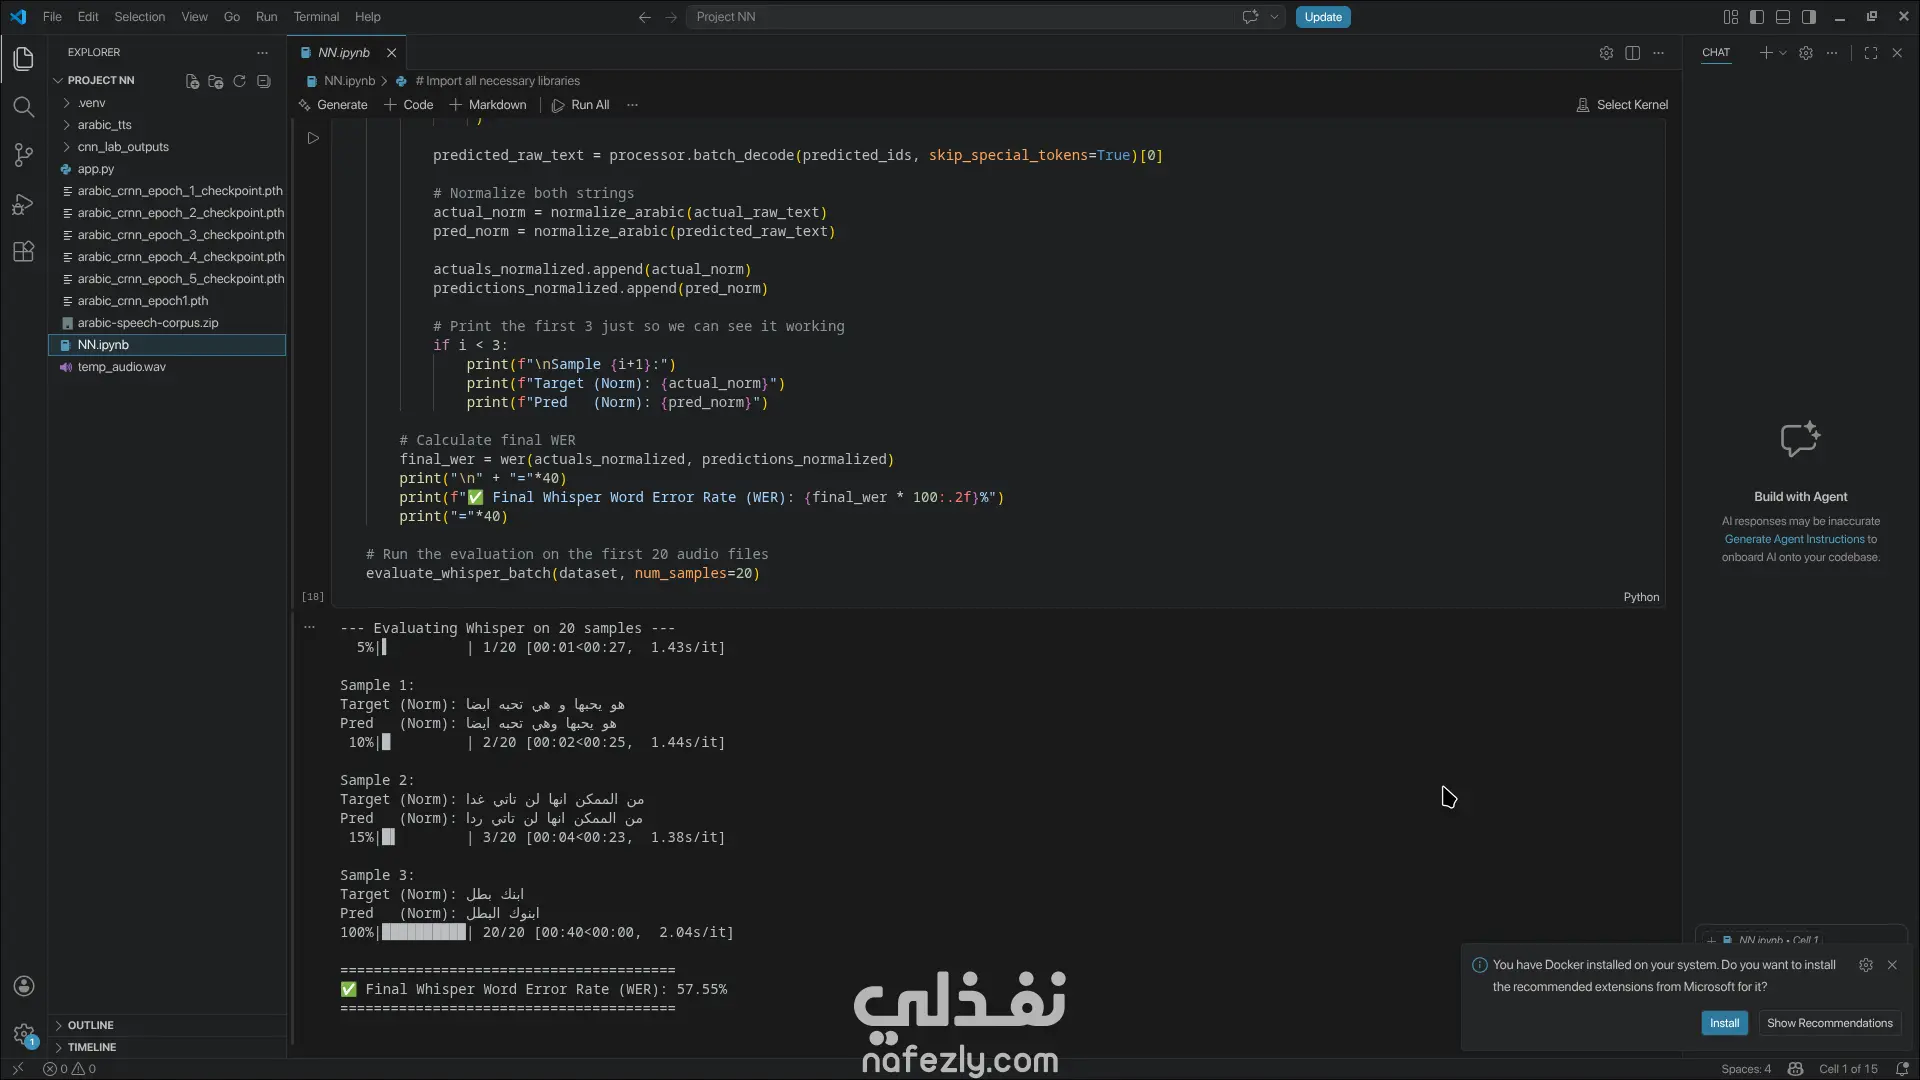The width and height of the screenshot is (1920, 1080).
Task: Open the command center dropdown chevron
Action: click(1274, 17)
